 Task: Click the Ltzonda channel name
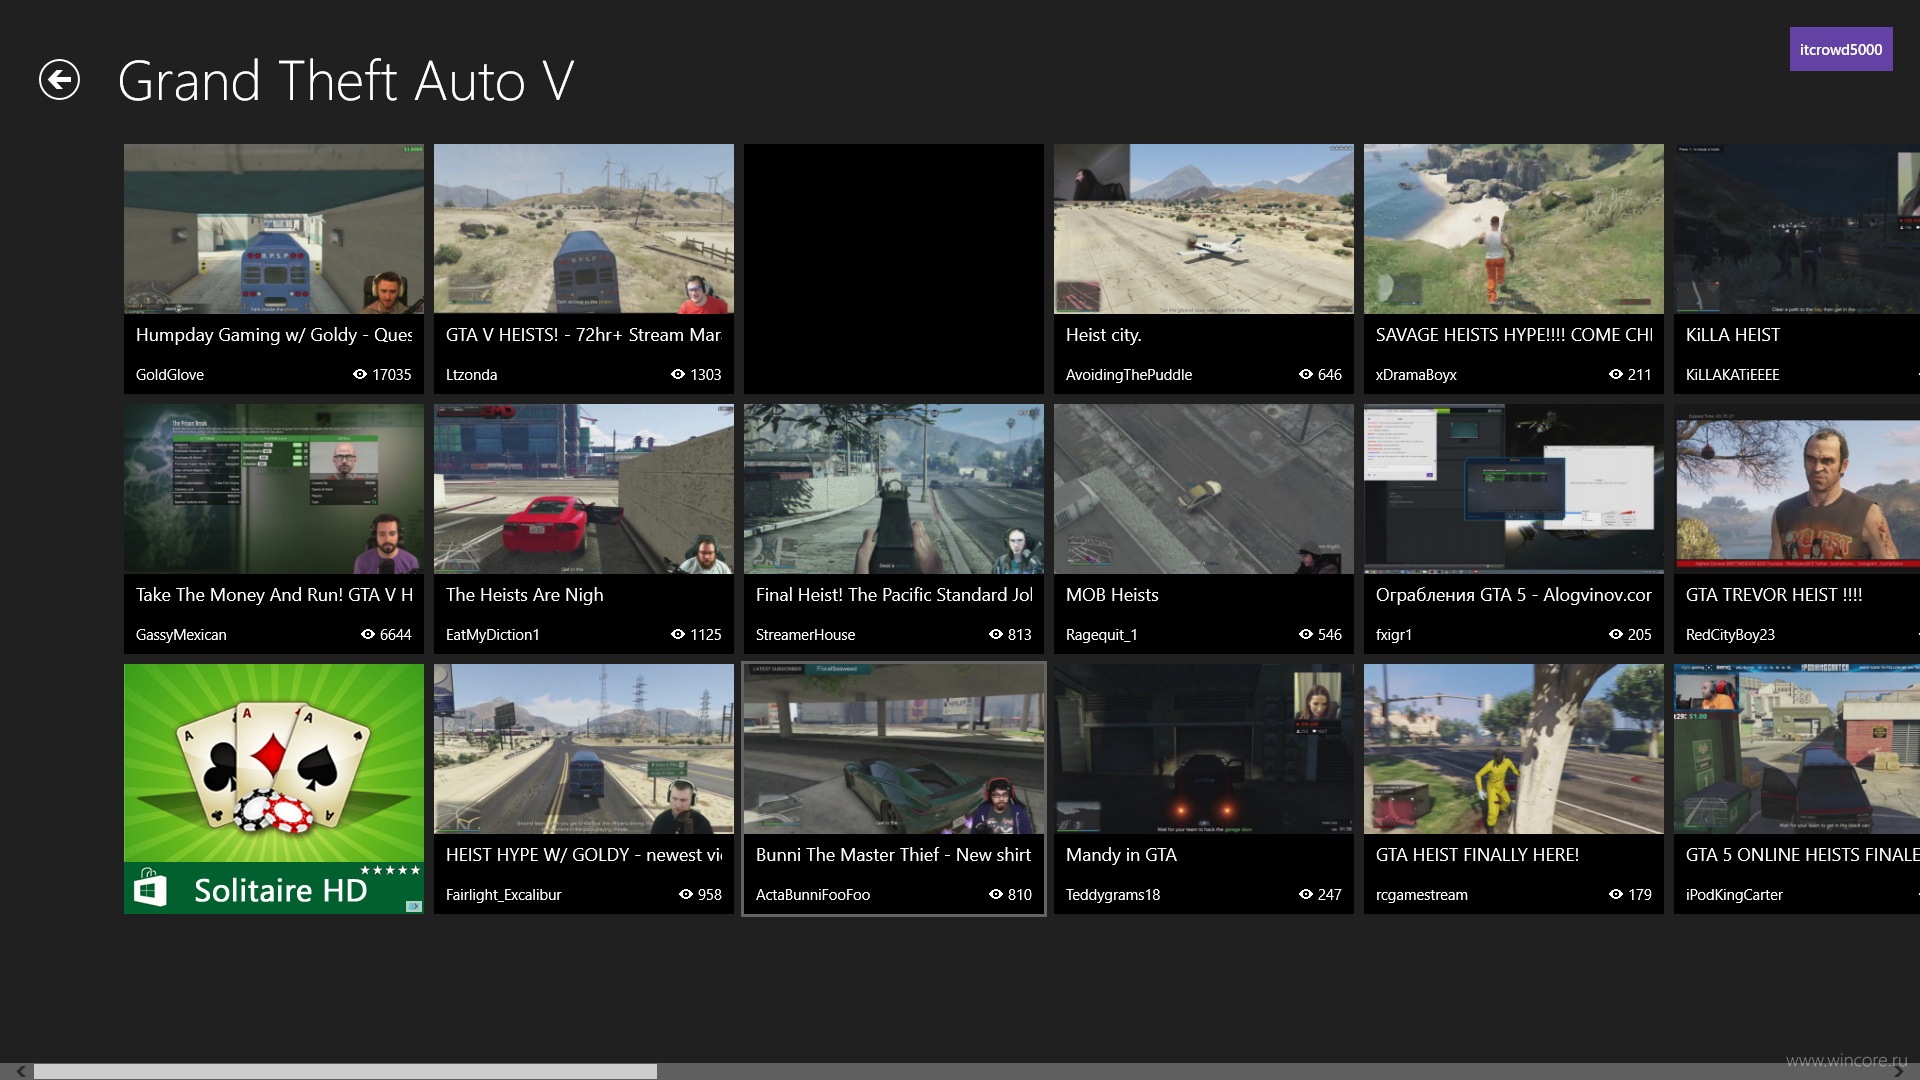coord(471,375)
